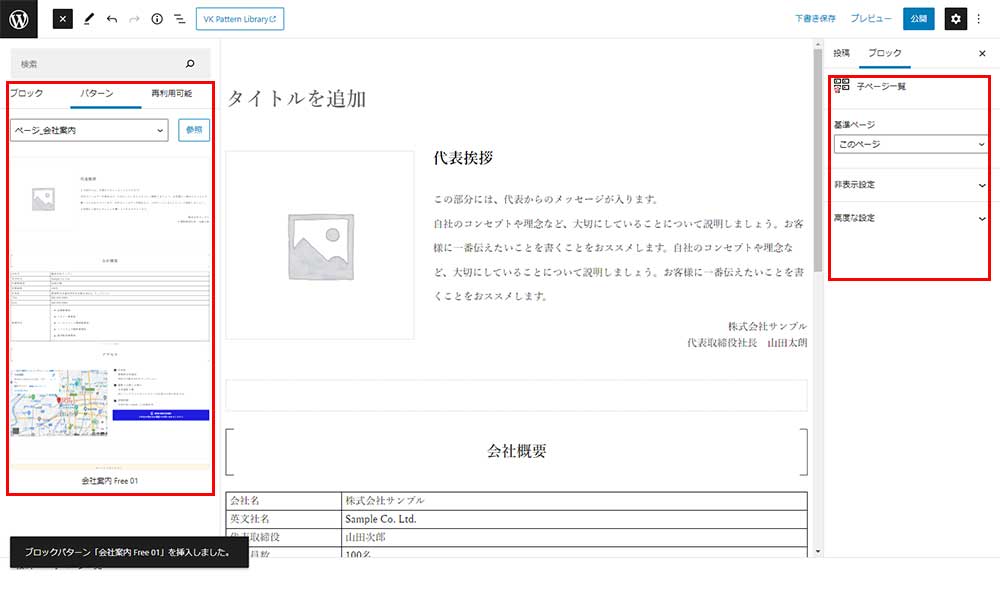The height and width of the screenshot is (593, 1000).
Task: Expand the 非表示設定 panel
Action: 911,185
